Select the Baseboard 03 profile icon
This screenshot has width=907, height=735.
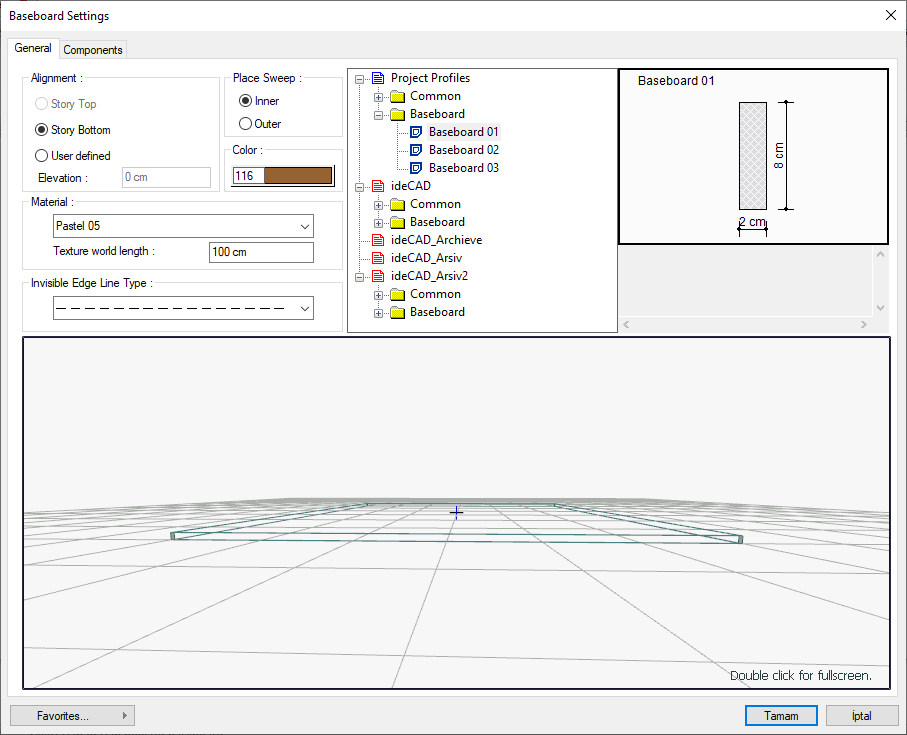[x=416, y=168]
